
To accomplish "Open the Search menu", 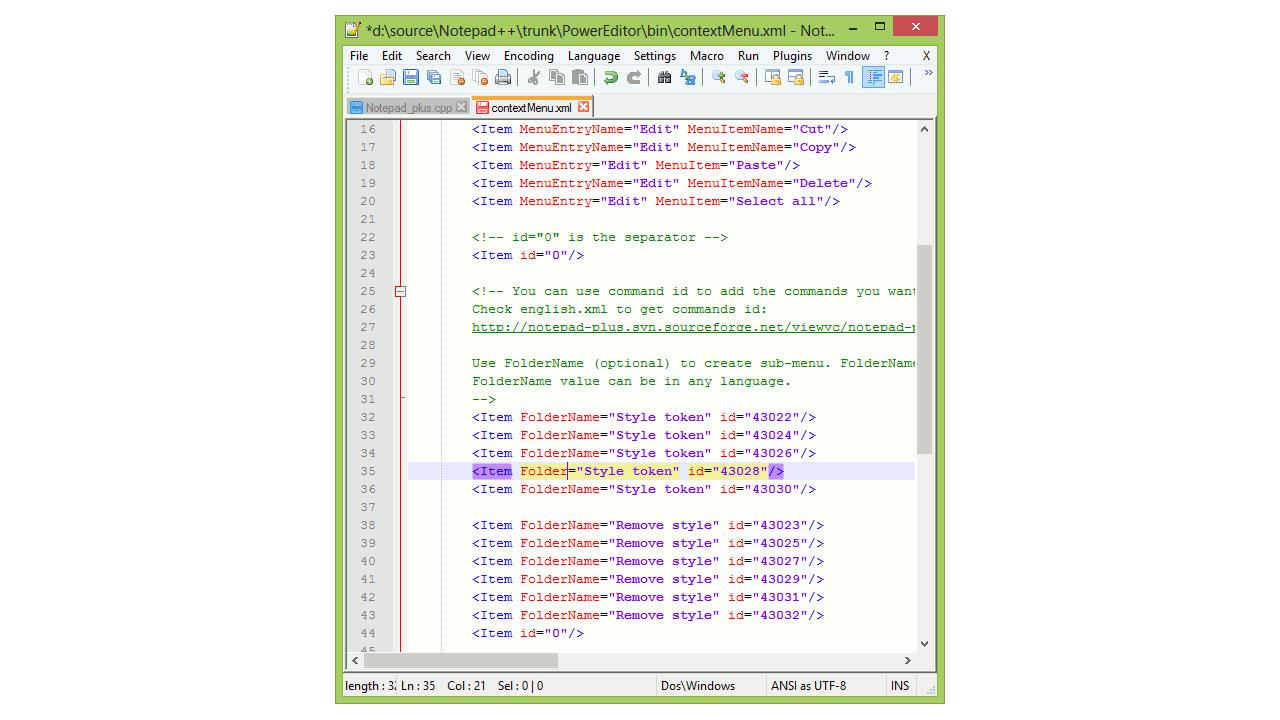I will pos(433,56).
